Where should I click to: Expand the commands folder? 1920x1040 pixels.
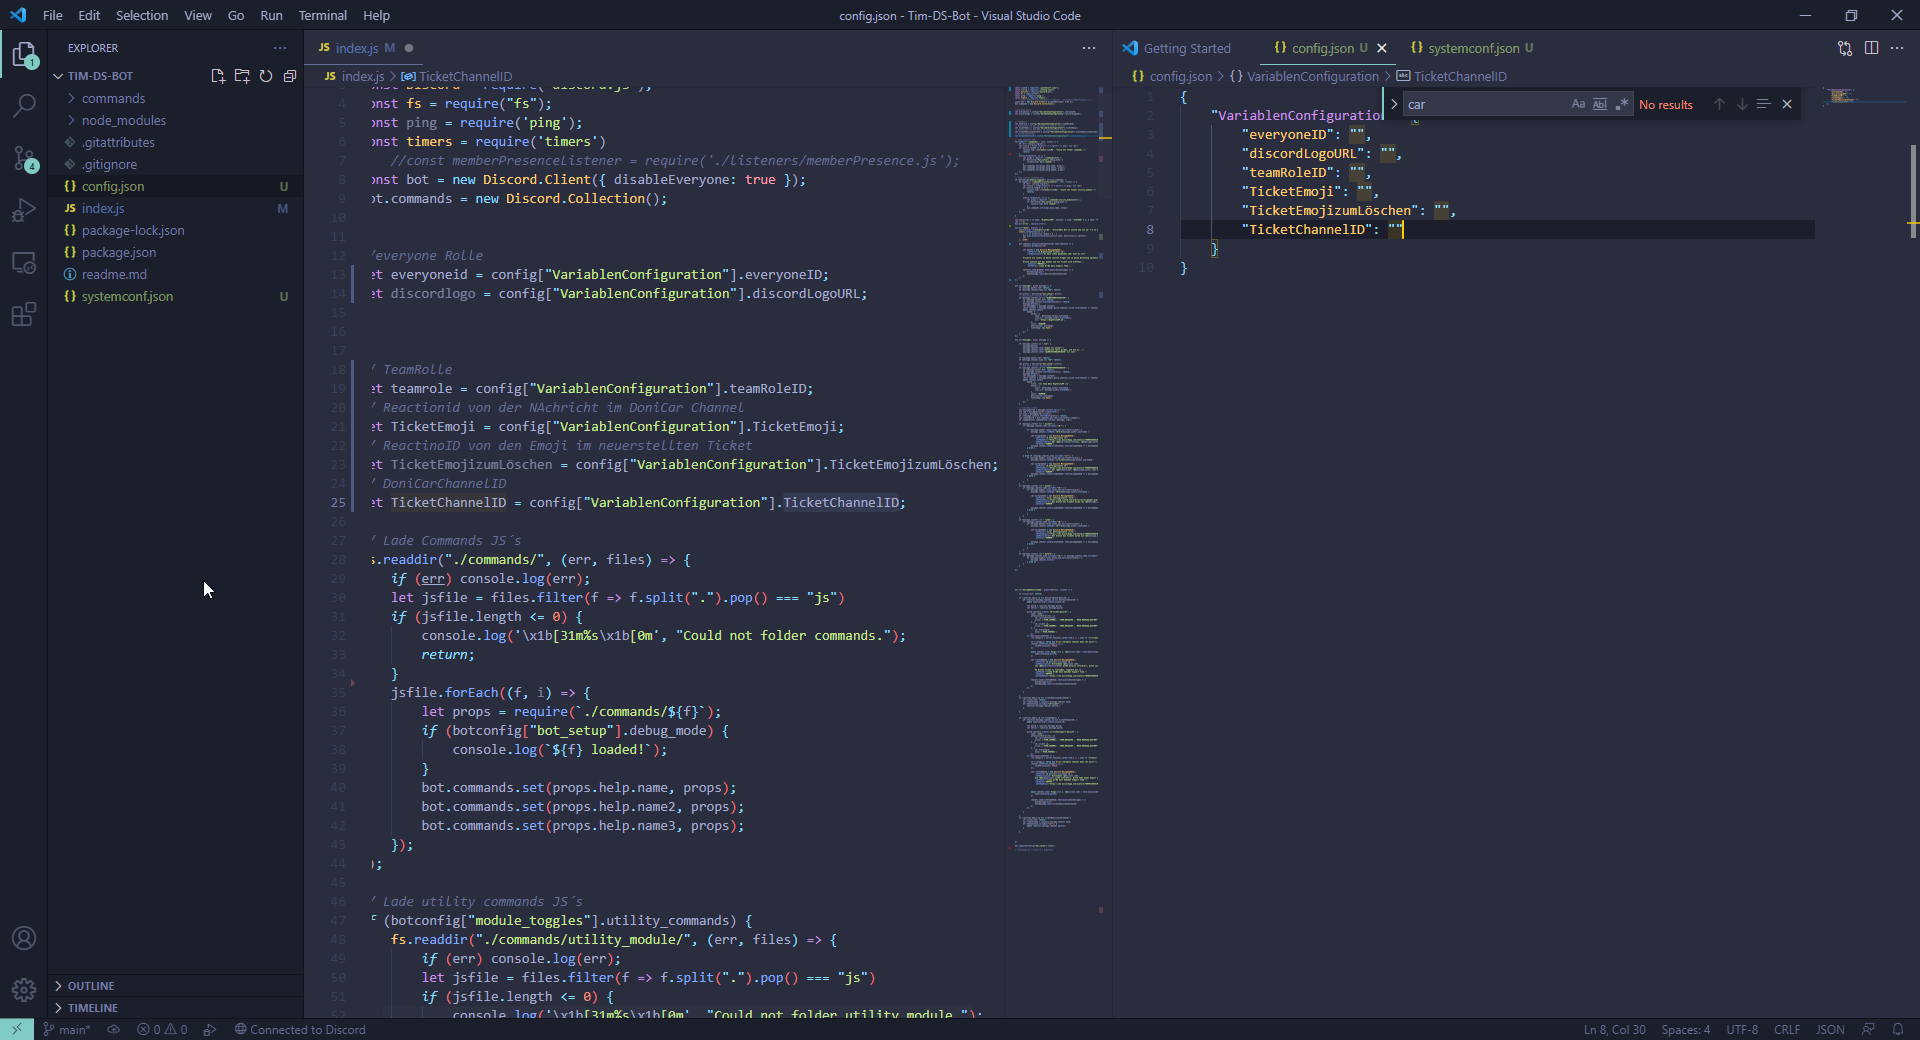(113, 98)
